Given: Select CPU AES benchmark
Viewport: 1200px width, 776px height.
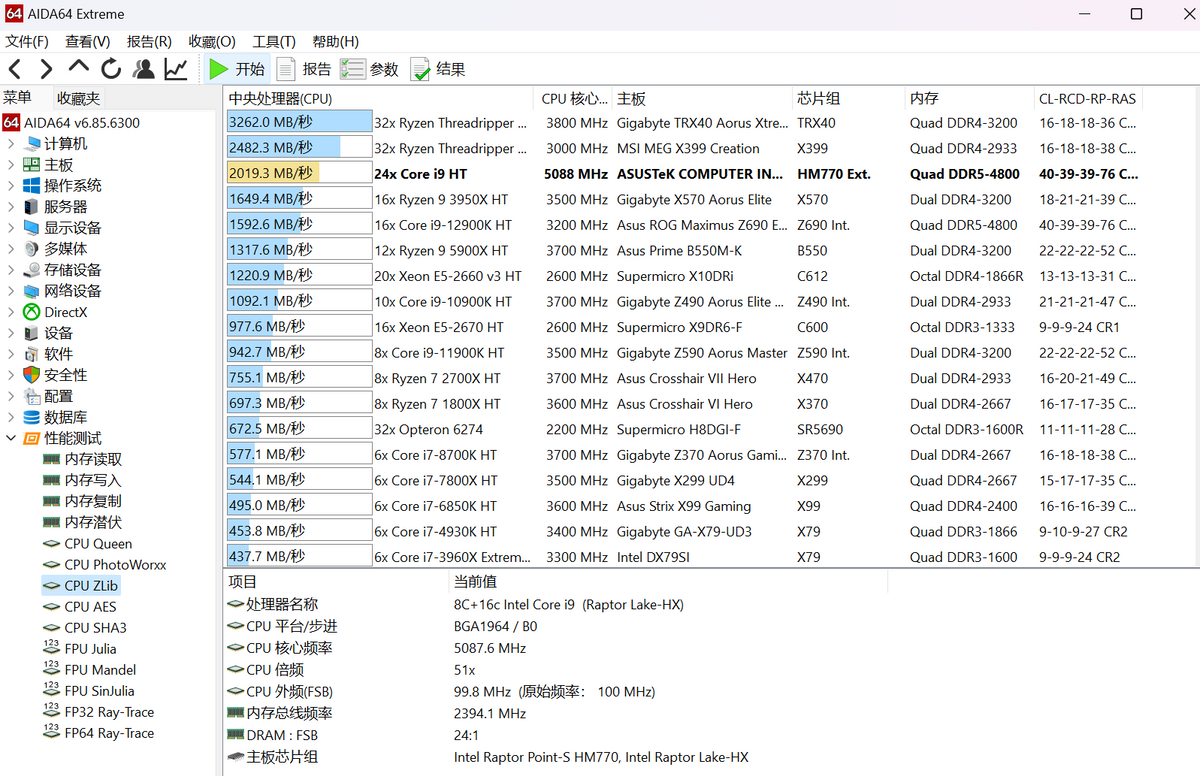Looking at the screenshot, I should (80, 607).
